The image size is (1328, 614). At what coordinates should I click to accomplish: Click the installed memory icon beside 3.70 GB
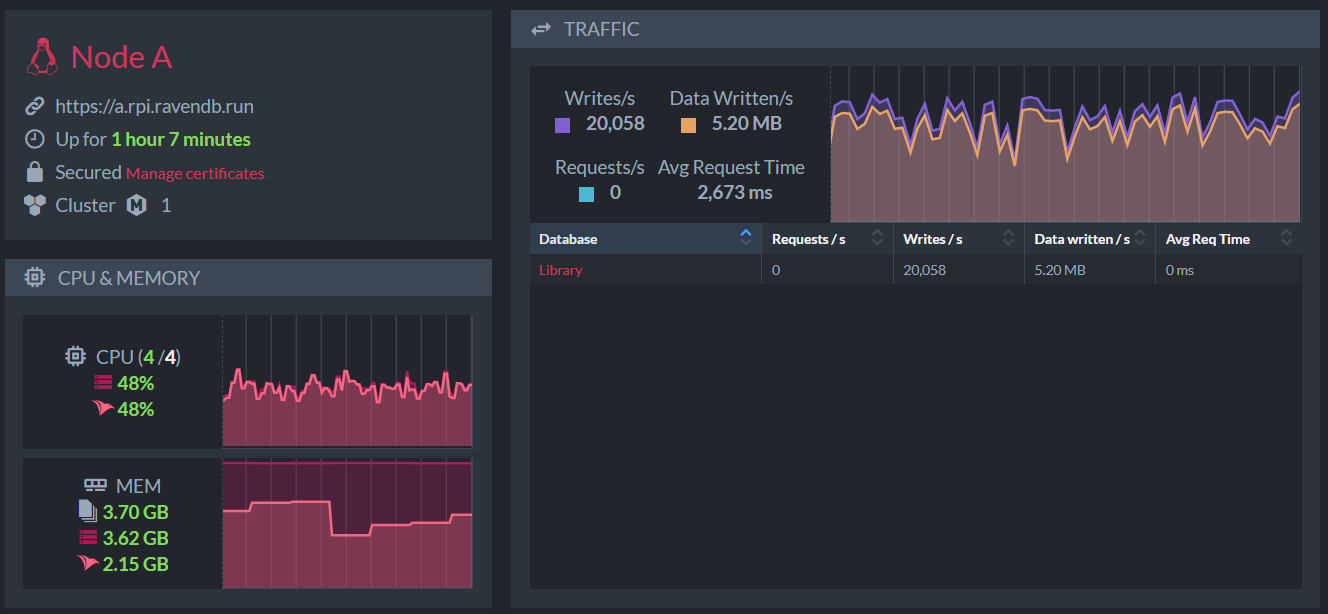point(87,511)
